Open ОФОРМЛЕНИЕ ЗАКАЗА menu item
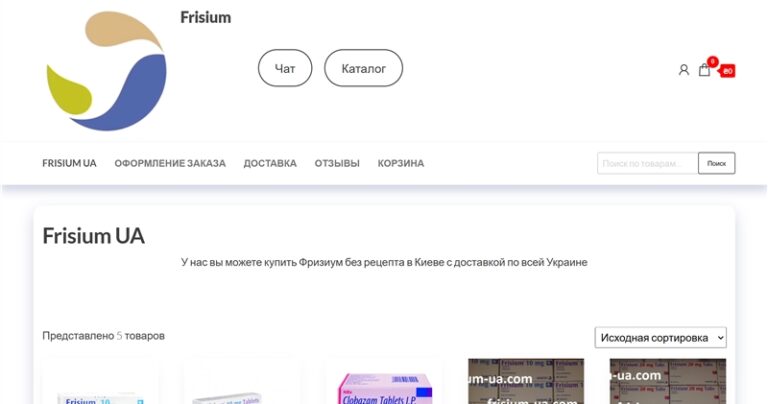Image resolution: width=768 pixels, height=404 pixels. 170,163
